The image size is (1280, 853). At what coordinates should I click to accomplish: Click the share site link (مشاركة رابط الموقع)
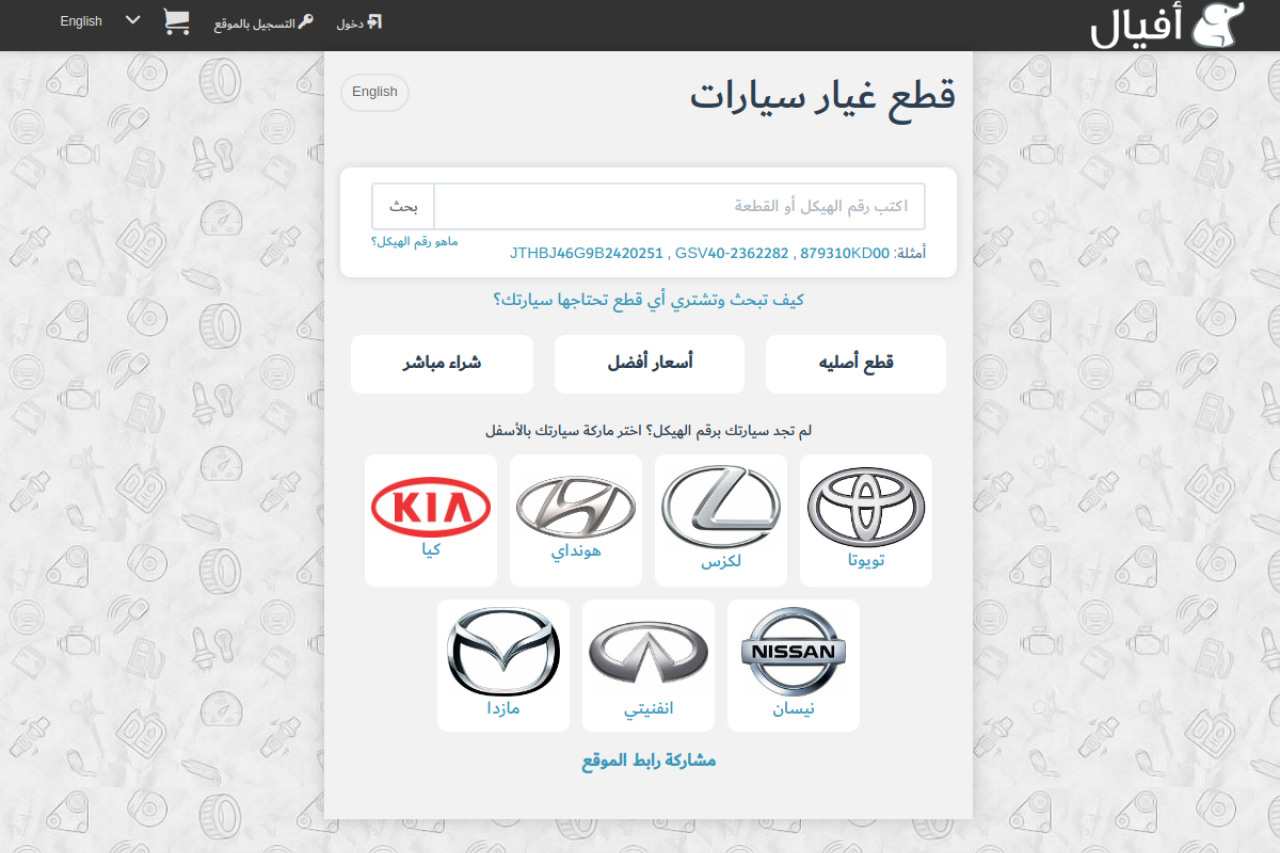click(649, 761)
